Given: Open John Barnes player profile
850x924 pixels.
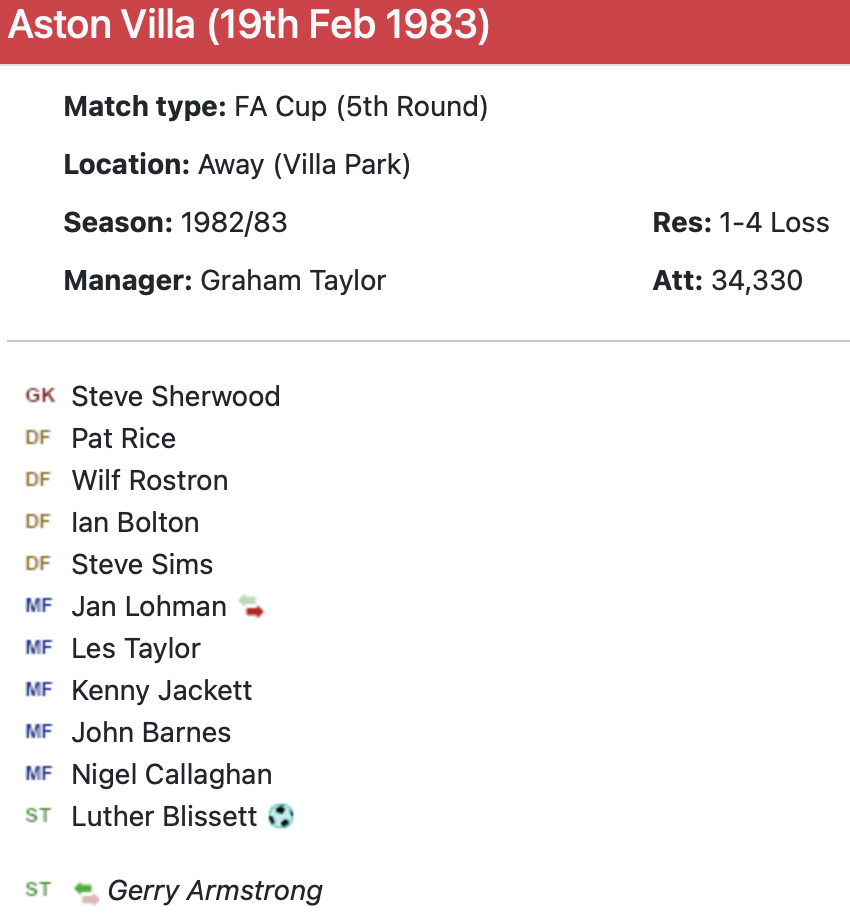Looking at the screenshot, I should click(151, 733).
